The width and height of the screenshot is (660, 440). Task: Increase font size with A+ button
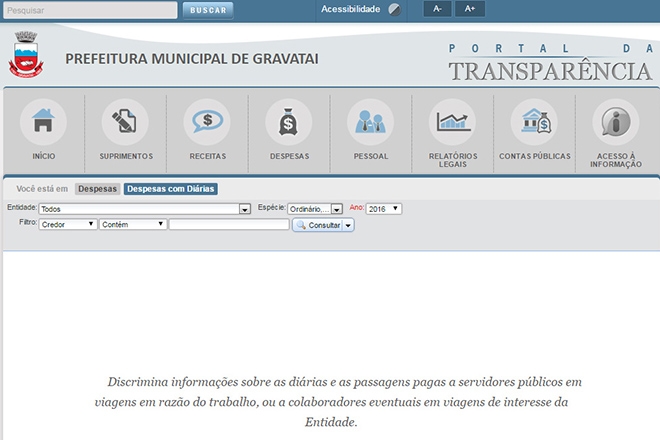[x=470, y=9]
